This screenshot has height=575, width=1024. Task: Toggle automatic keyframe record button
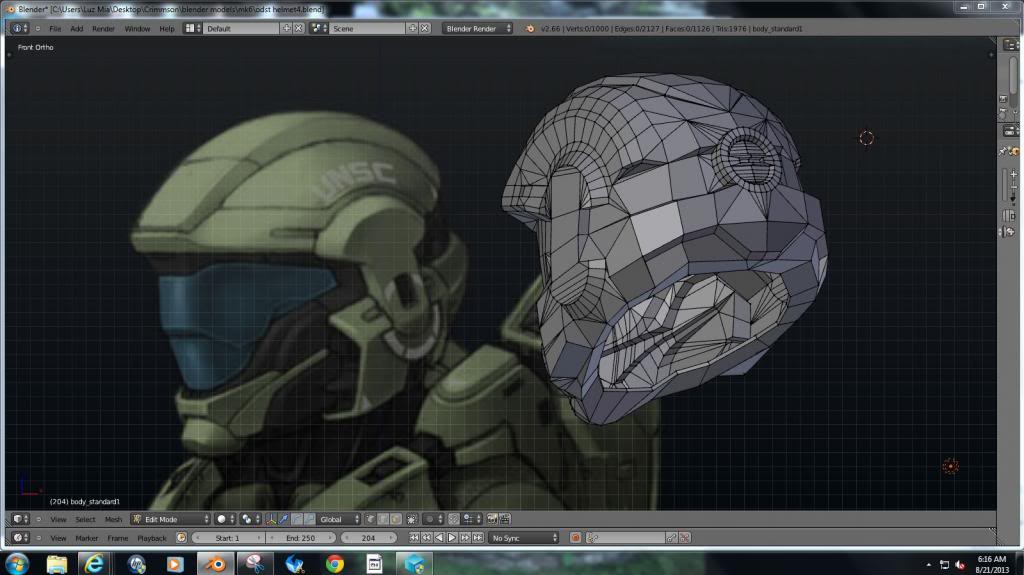576,538
